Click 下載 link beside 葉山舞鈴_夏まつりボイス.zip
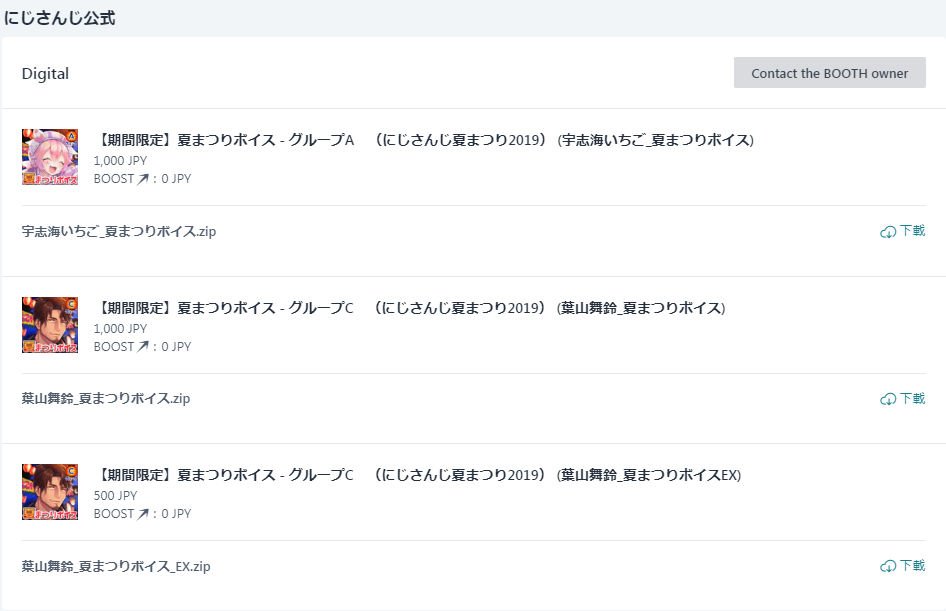Screen dimensions: 946x611 pos(912,399)
